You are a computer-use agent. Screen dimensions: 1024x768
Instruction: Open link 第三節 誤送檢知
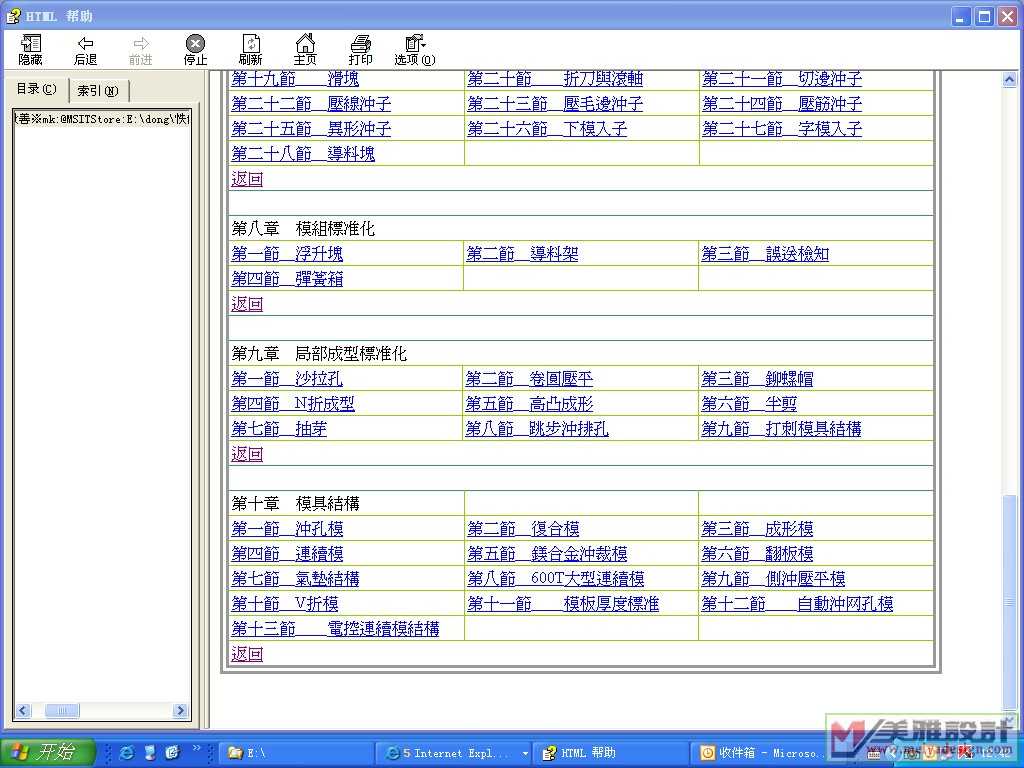click(x=765, y=254)
